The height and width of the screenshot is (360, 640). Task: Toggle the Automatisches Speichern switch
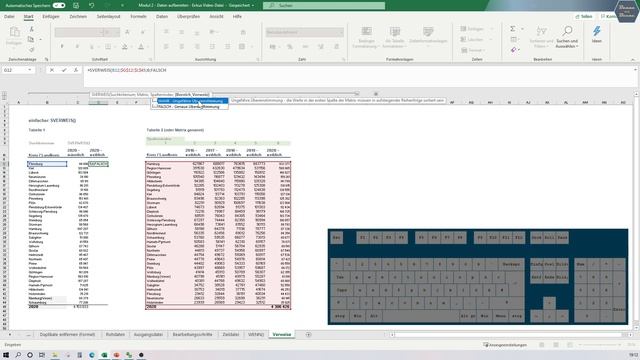[x=59, y=5]
